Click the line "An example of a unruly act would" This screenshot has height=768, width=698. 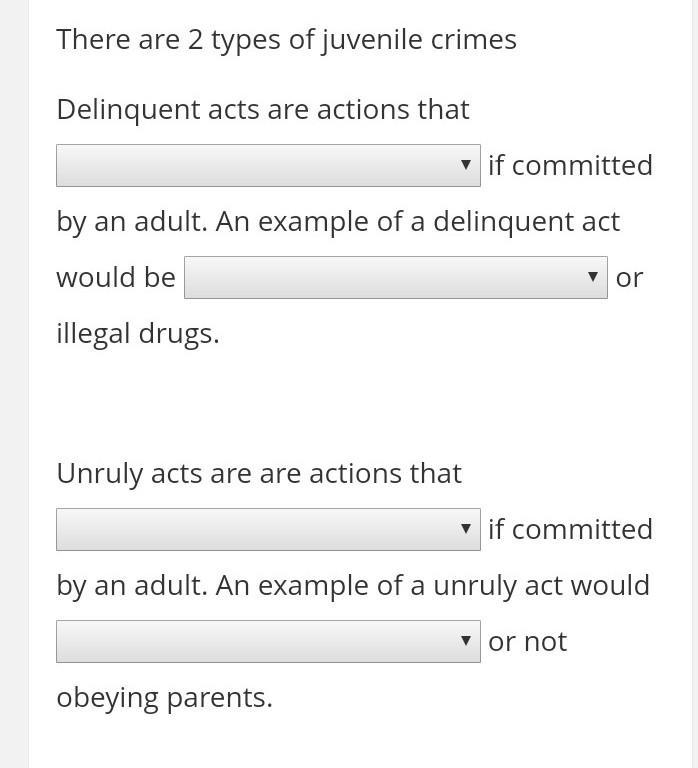click(x=433, y=586)
